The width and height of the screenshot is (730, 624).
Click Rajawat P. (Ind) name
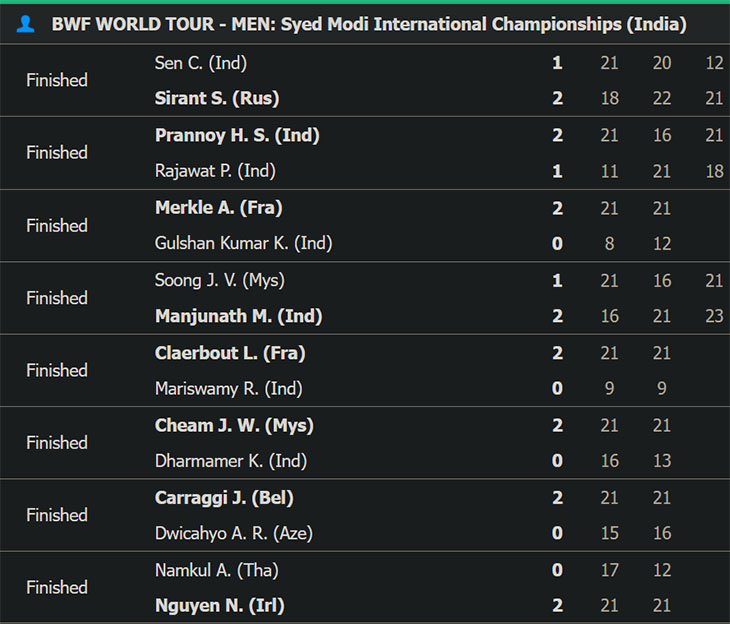click(x=215, y=171)
